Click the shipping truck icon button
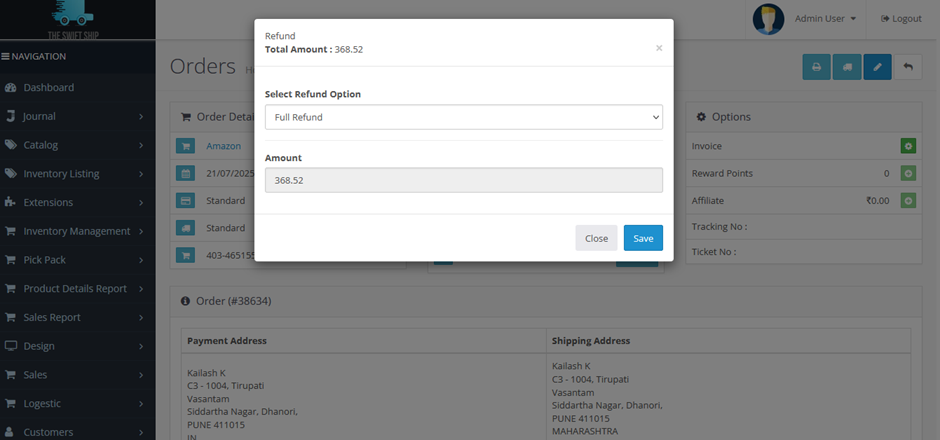 tap(847, 67)
